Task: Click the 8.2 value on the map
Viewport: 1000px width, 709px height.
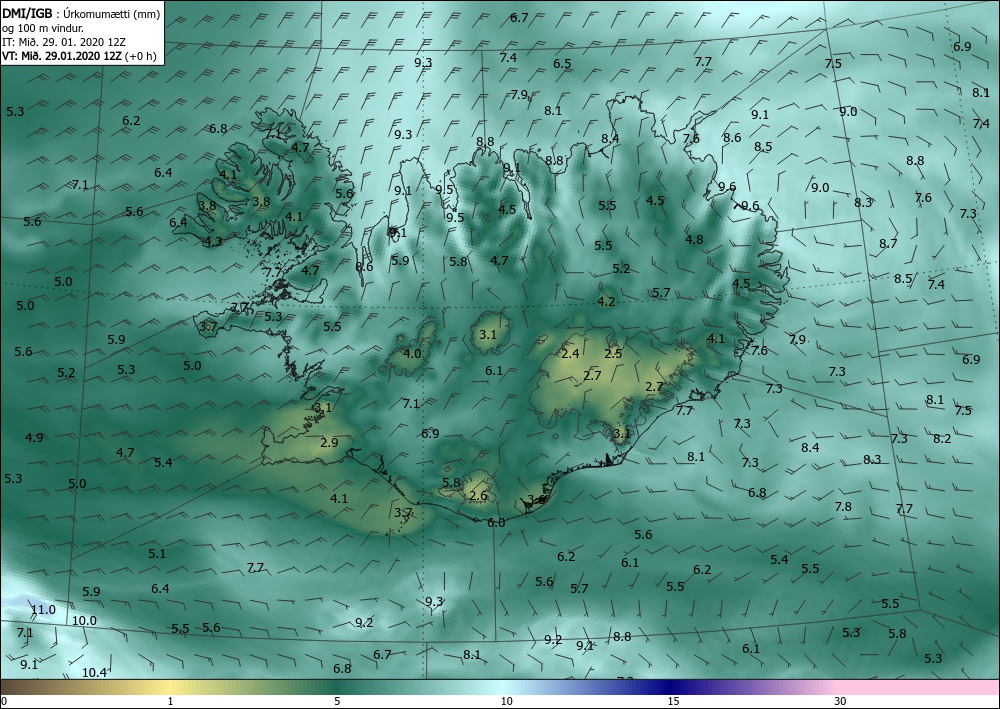Action: [942, 438]
